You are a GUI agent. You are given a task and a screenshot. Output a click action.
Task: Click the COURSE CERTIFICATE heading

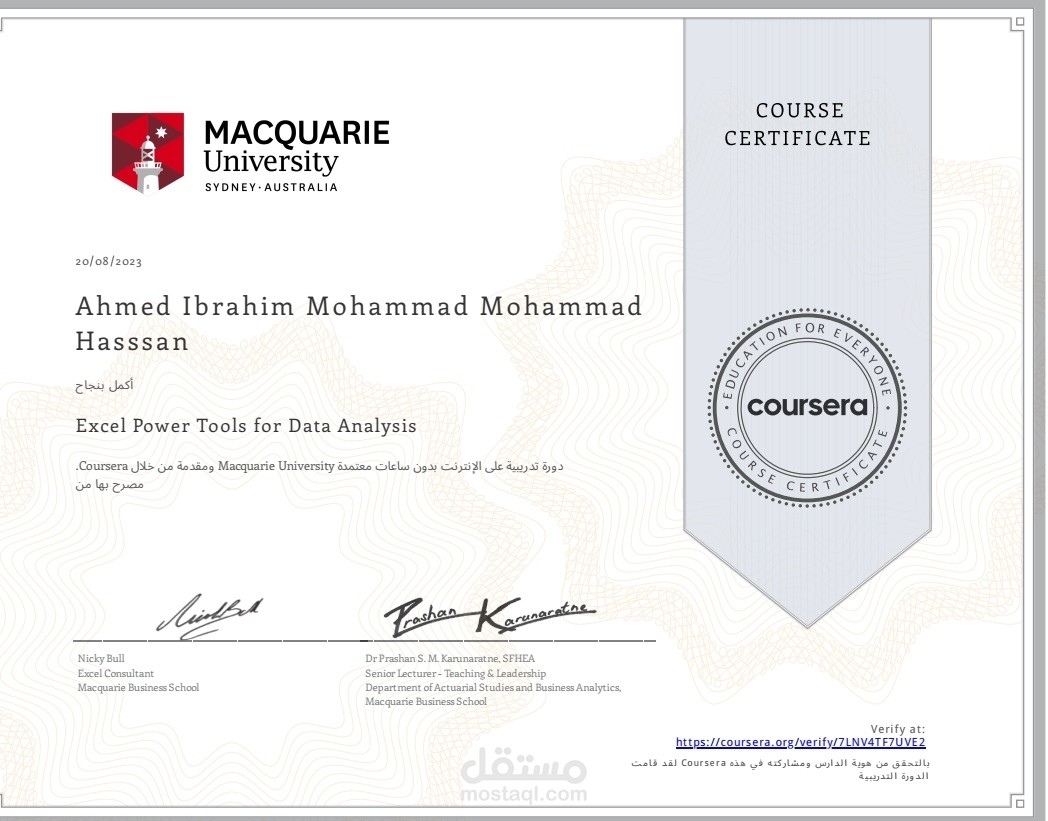[798, 124]
